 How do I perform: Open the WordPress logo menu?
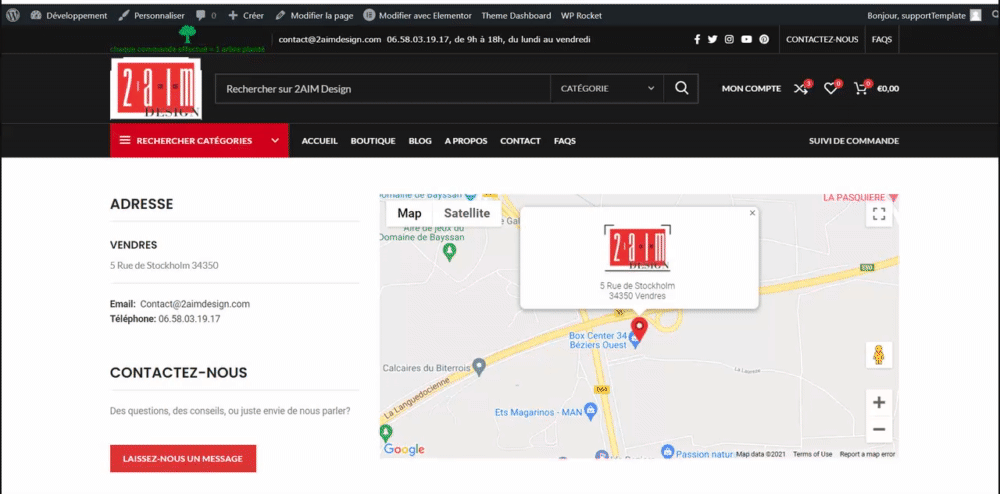[x=13, y=15]
